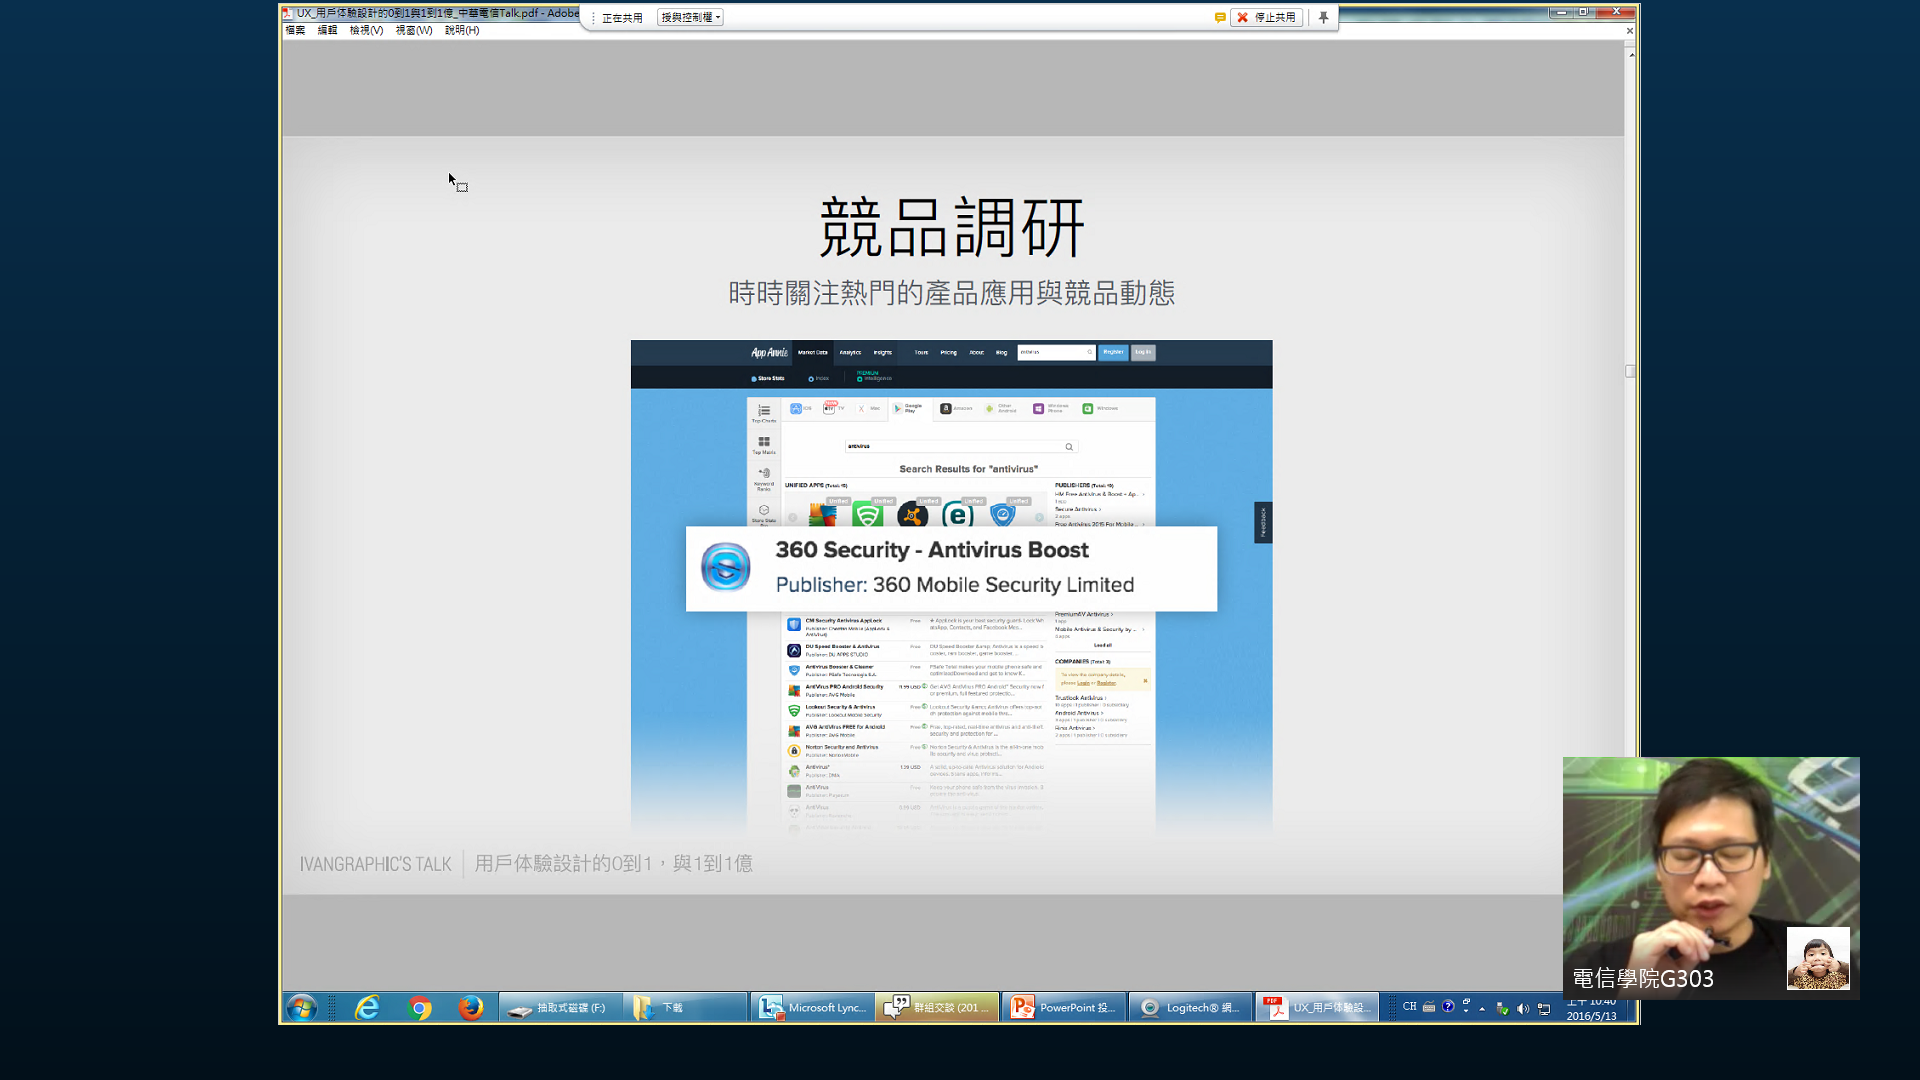Click the yellow chat bubble icon in sharing bar

[1220, 17]
